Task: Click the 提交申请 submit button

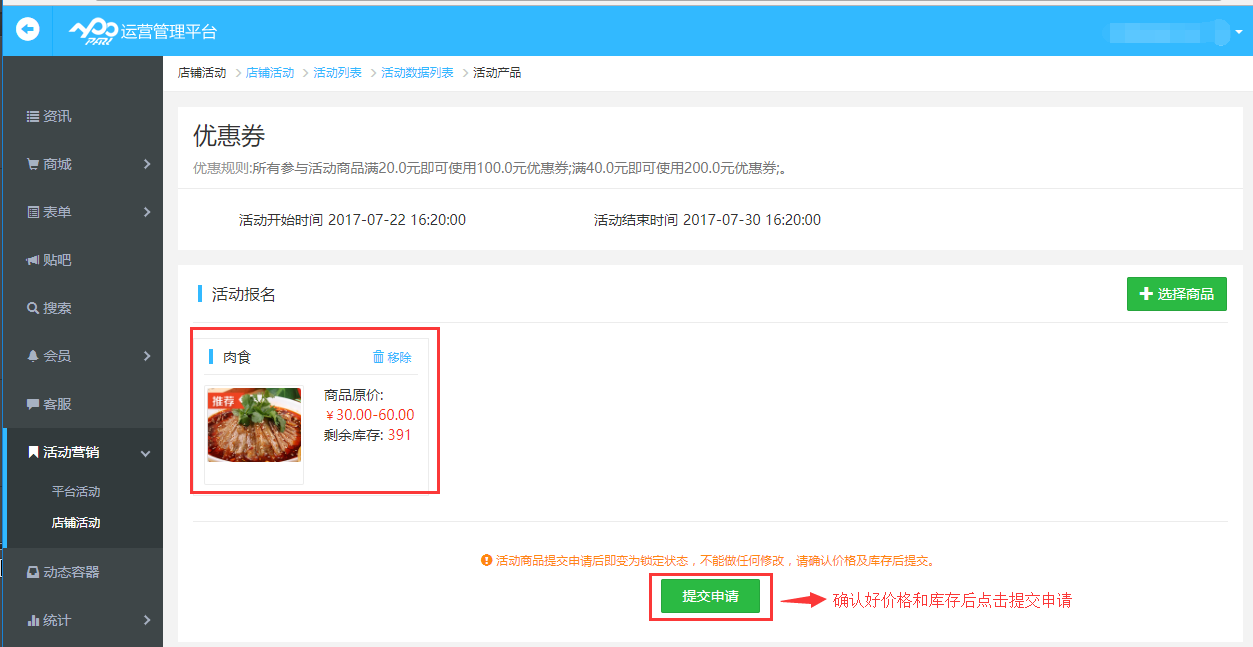Action: click(x=710, y=596)
